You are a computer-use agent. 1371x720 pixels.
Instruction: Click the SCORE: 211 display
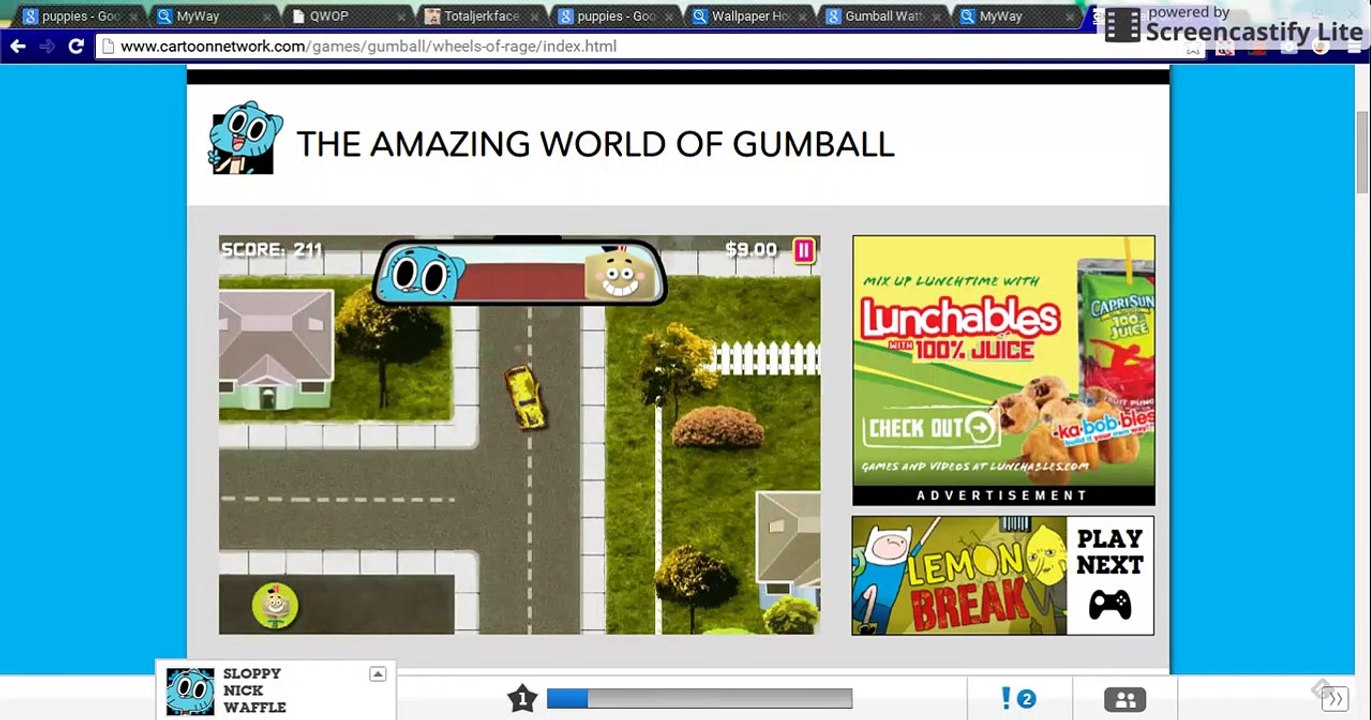[272, 249]
